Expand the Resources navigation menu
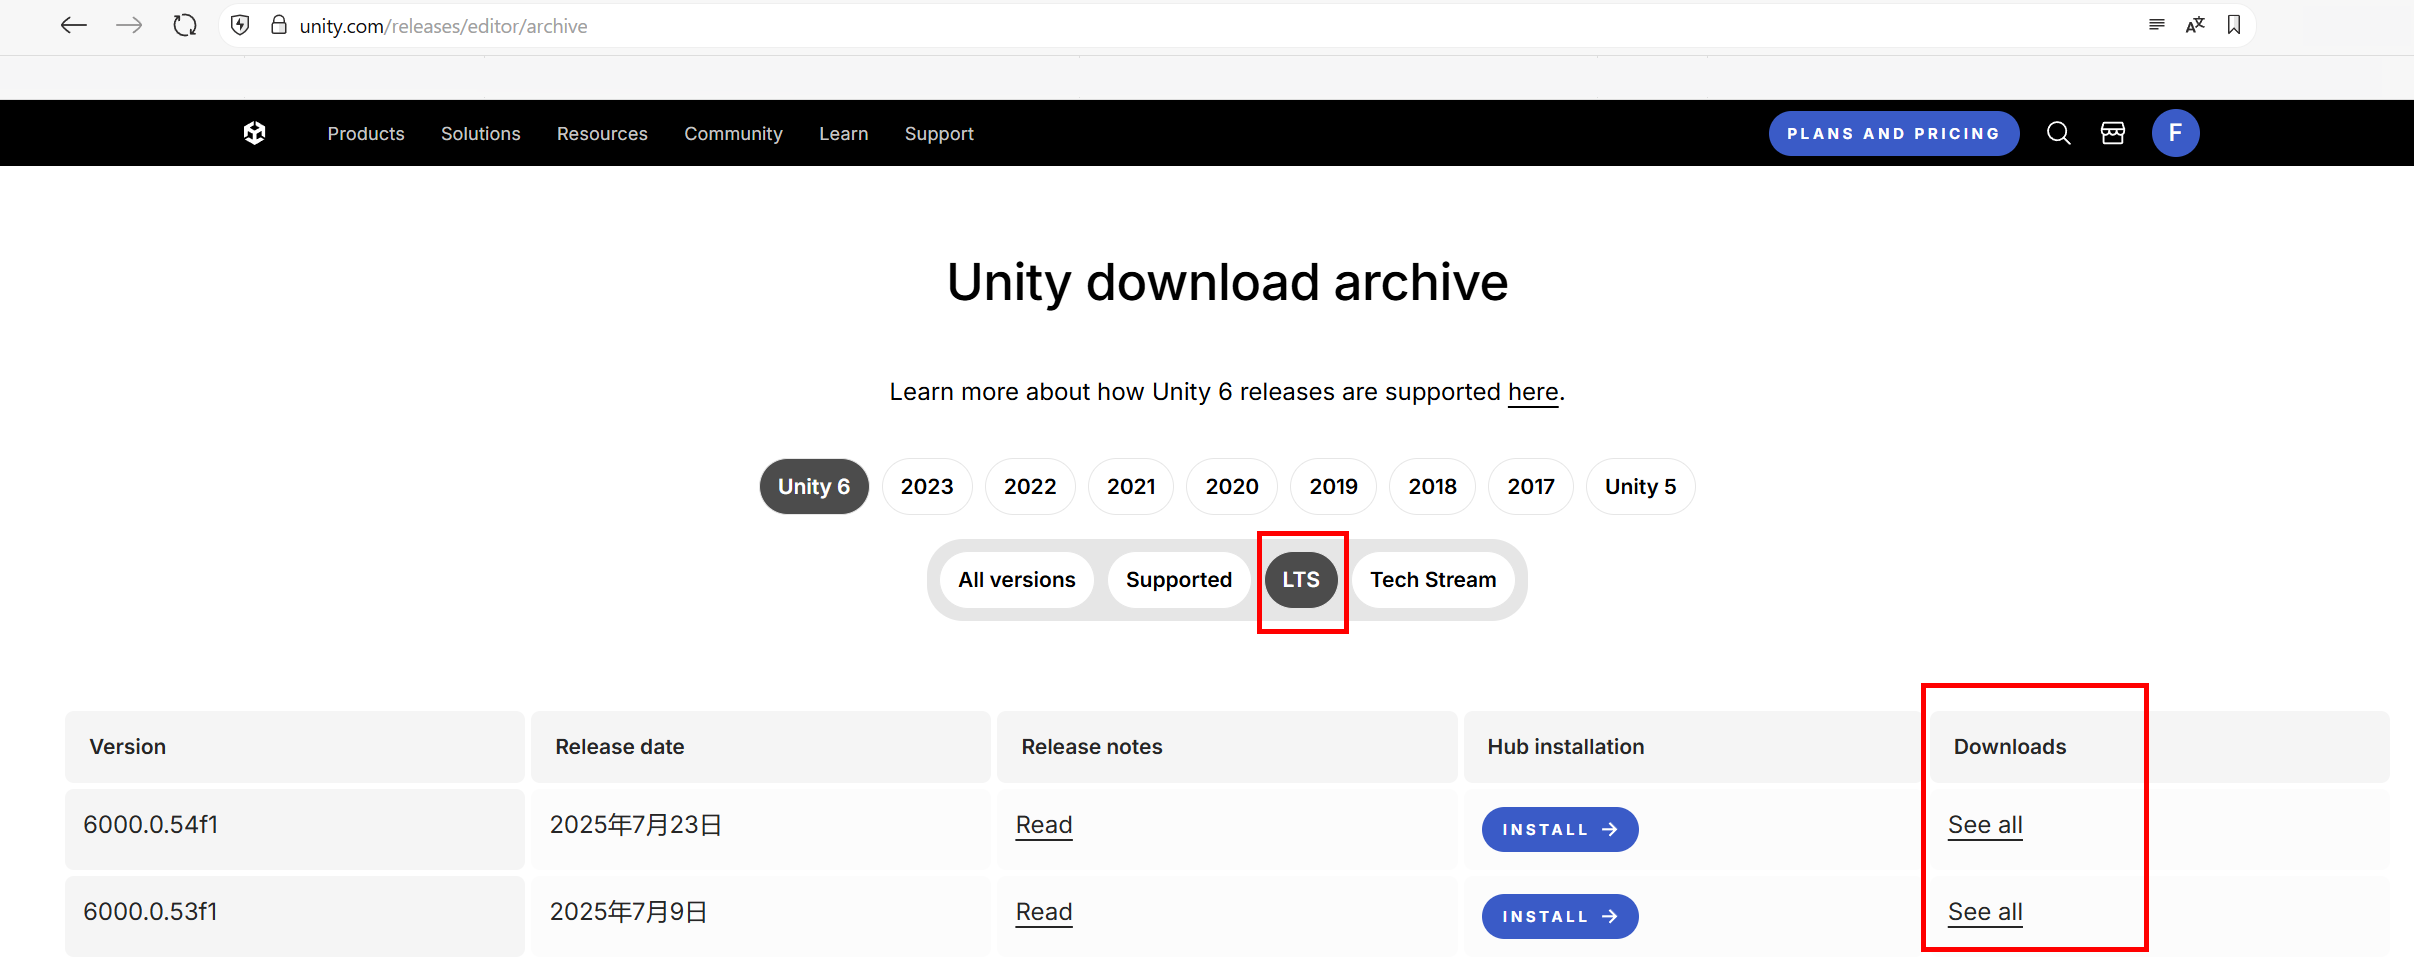 point(602,133)
